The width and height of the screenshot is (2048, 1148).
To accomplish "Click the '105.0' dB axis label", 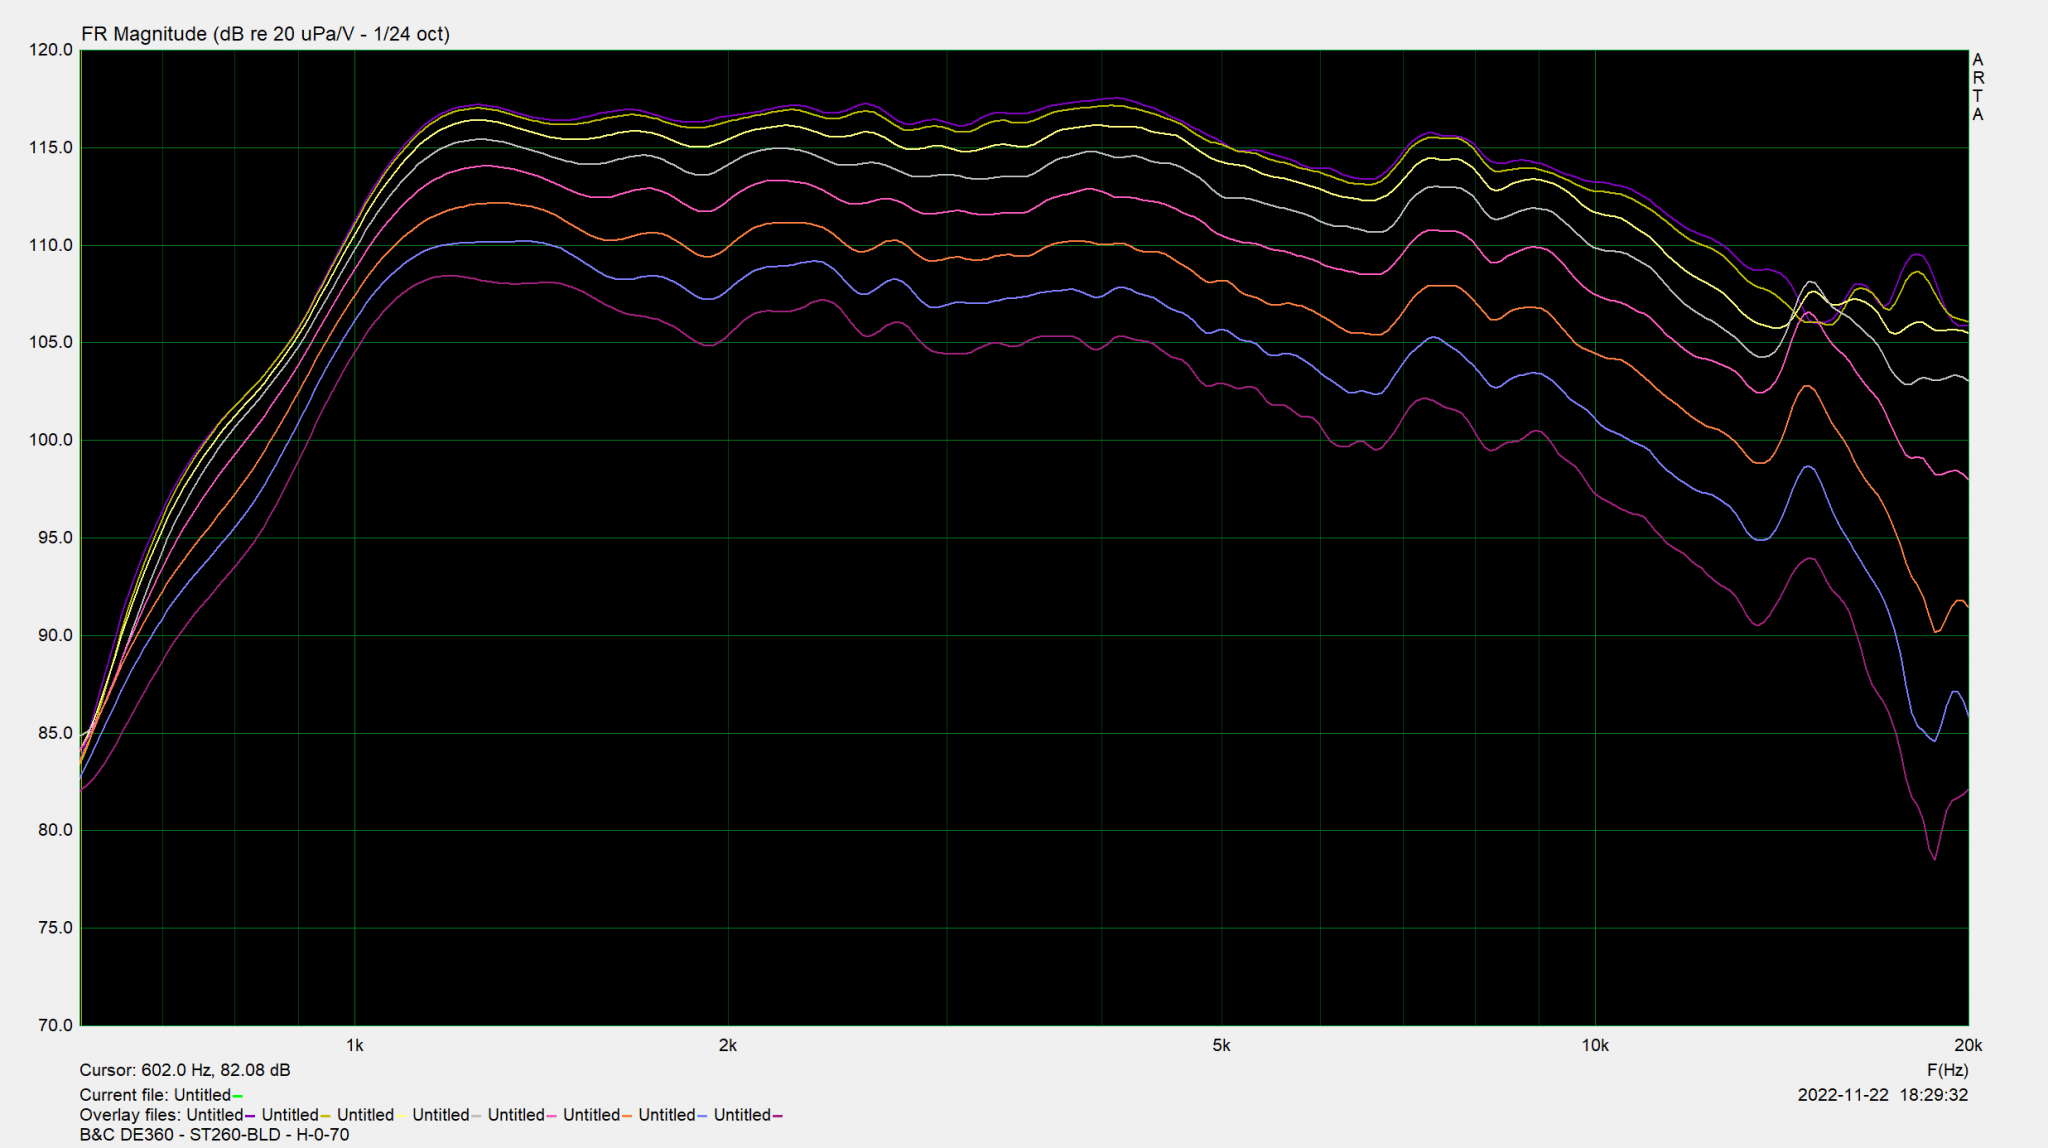I will coord(52,343).
